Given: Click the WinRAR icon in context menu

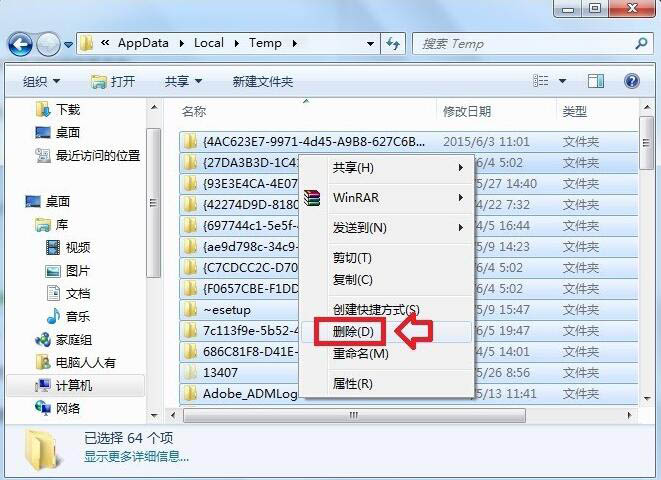Looking at the screenshot, I should coord(313,198).
